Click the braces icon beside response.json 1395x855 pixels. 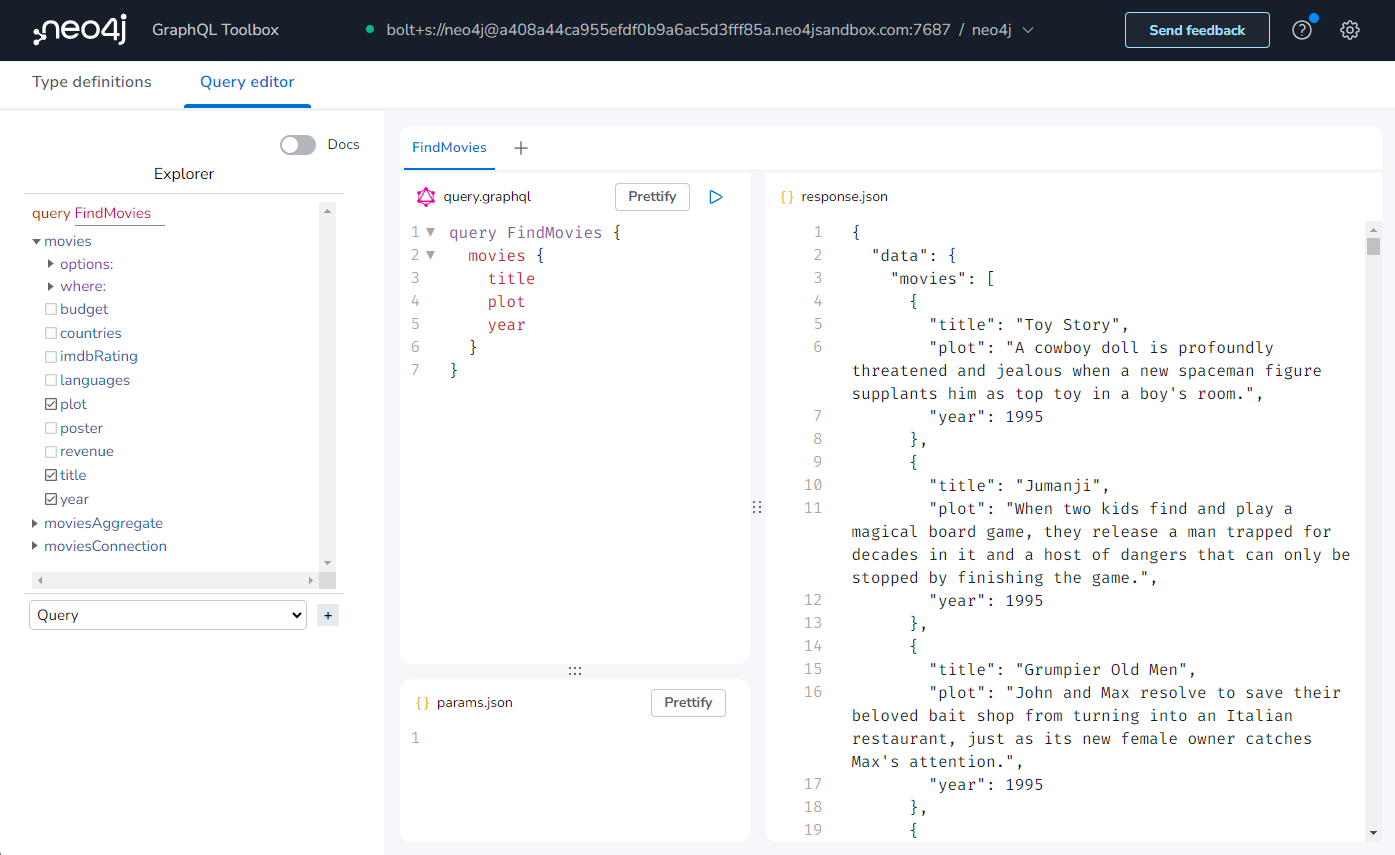[x=787, y=196]
